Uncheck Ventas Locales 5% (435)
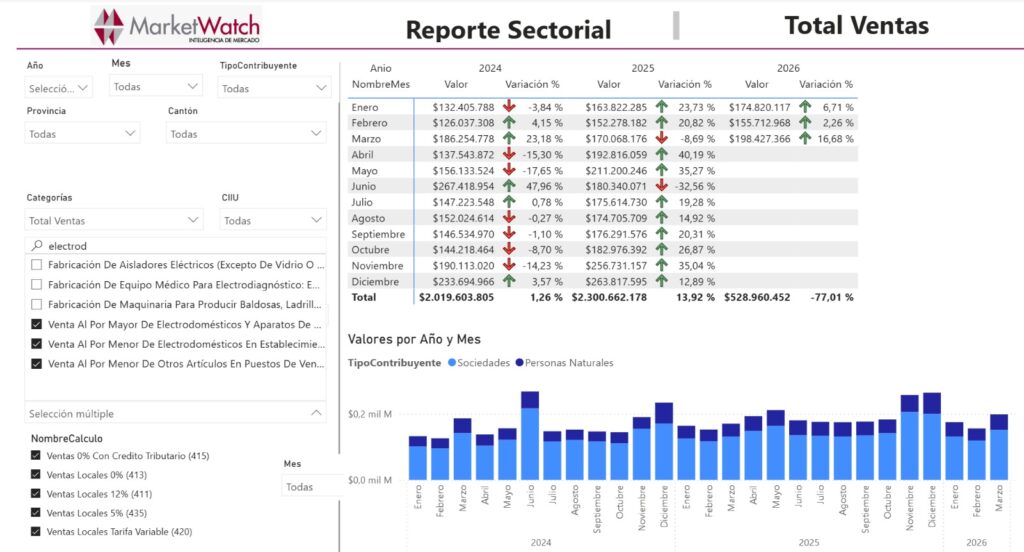This screenshot has width=1024, height=552. (x=35, y=513)
